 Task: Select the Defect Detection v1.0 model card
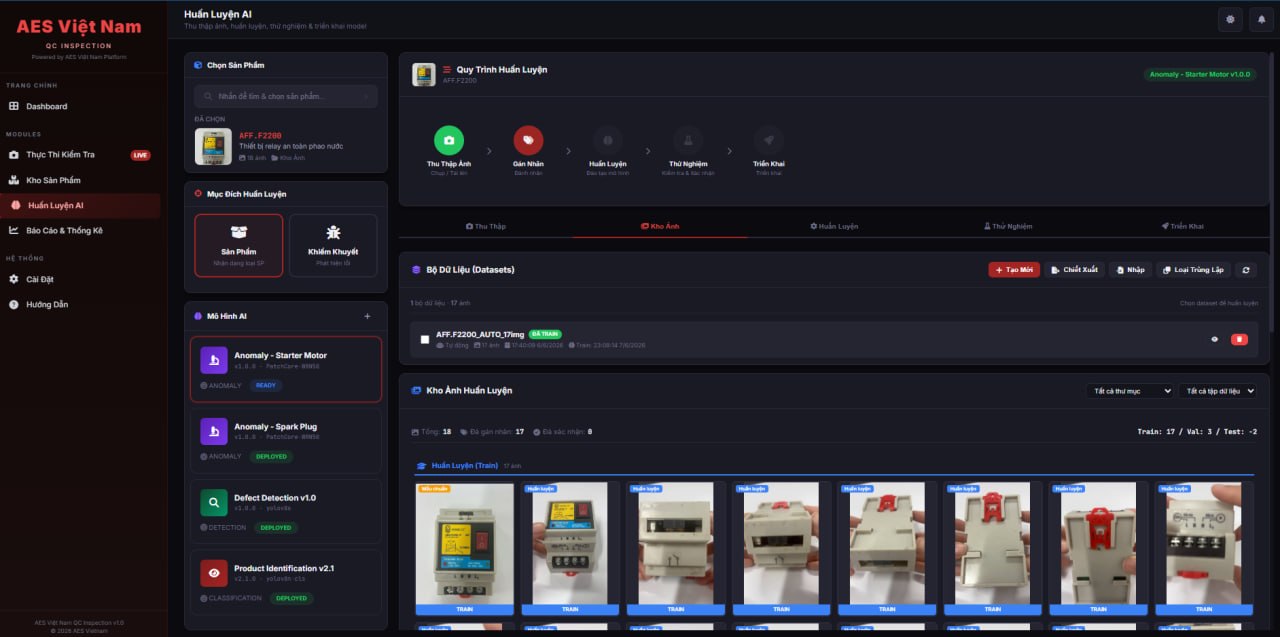(286, 511)
